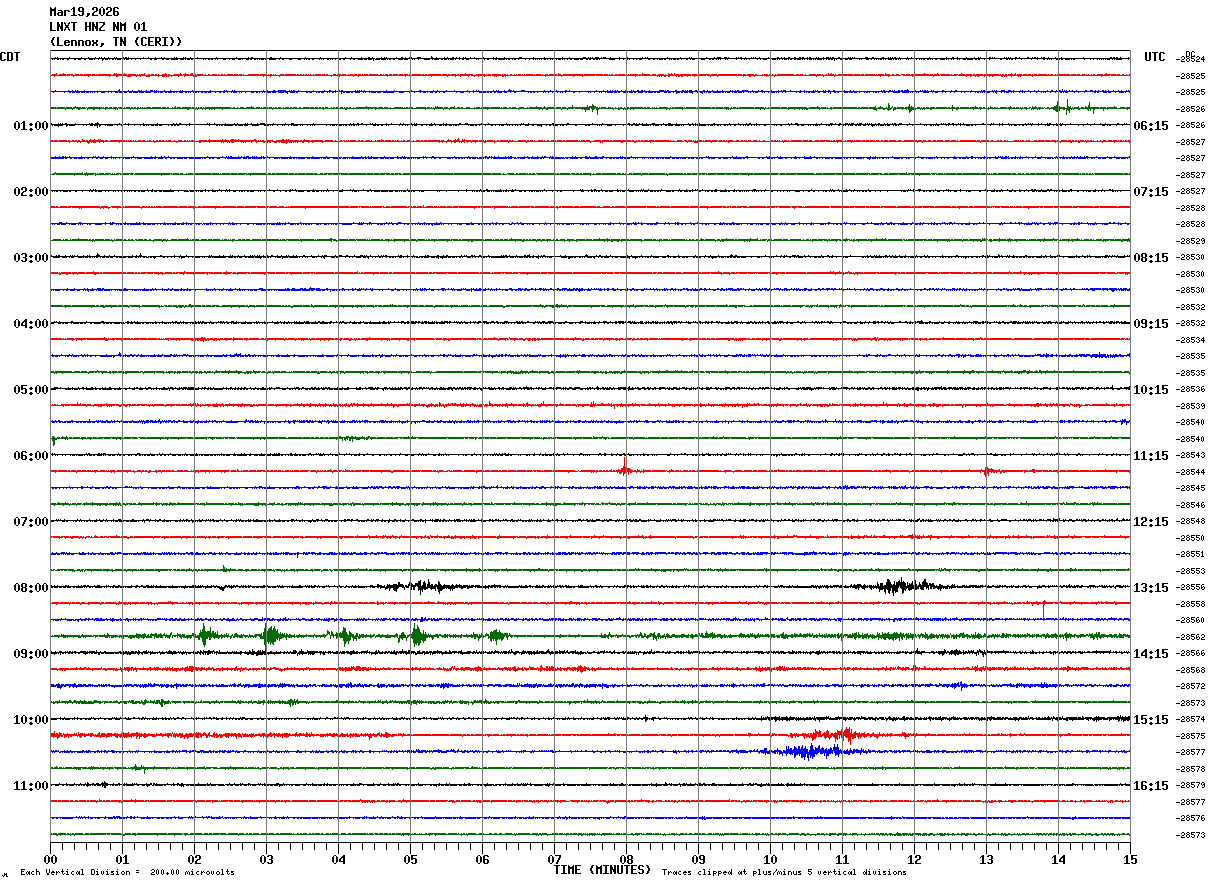Select the DC offset value -28562

pyautogui.click(x=1190, y=637)
